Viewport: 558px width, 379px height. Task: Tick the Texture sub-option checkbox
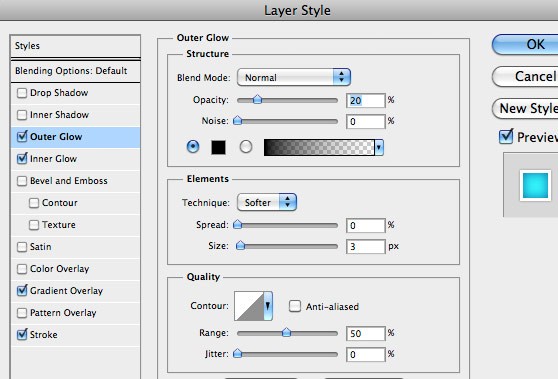tap(34, 225)
